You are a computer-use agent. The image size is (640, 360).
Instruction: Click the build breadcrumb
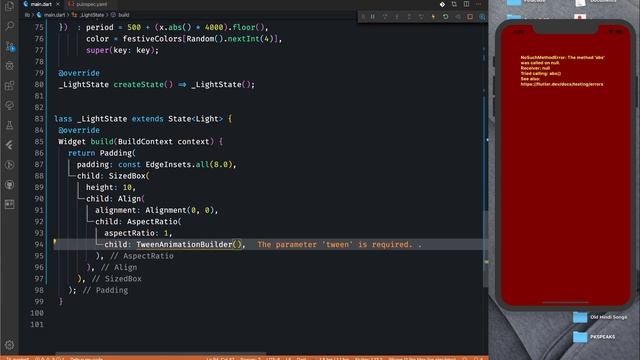pyautogui.click(x=123, y=15)
